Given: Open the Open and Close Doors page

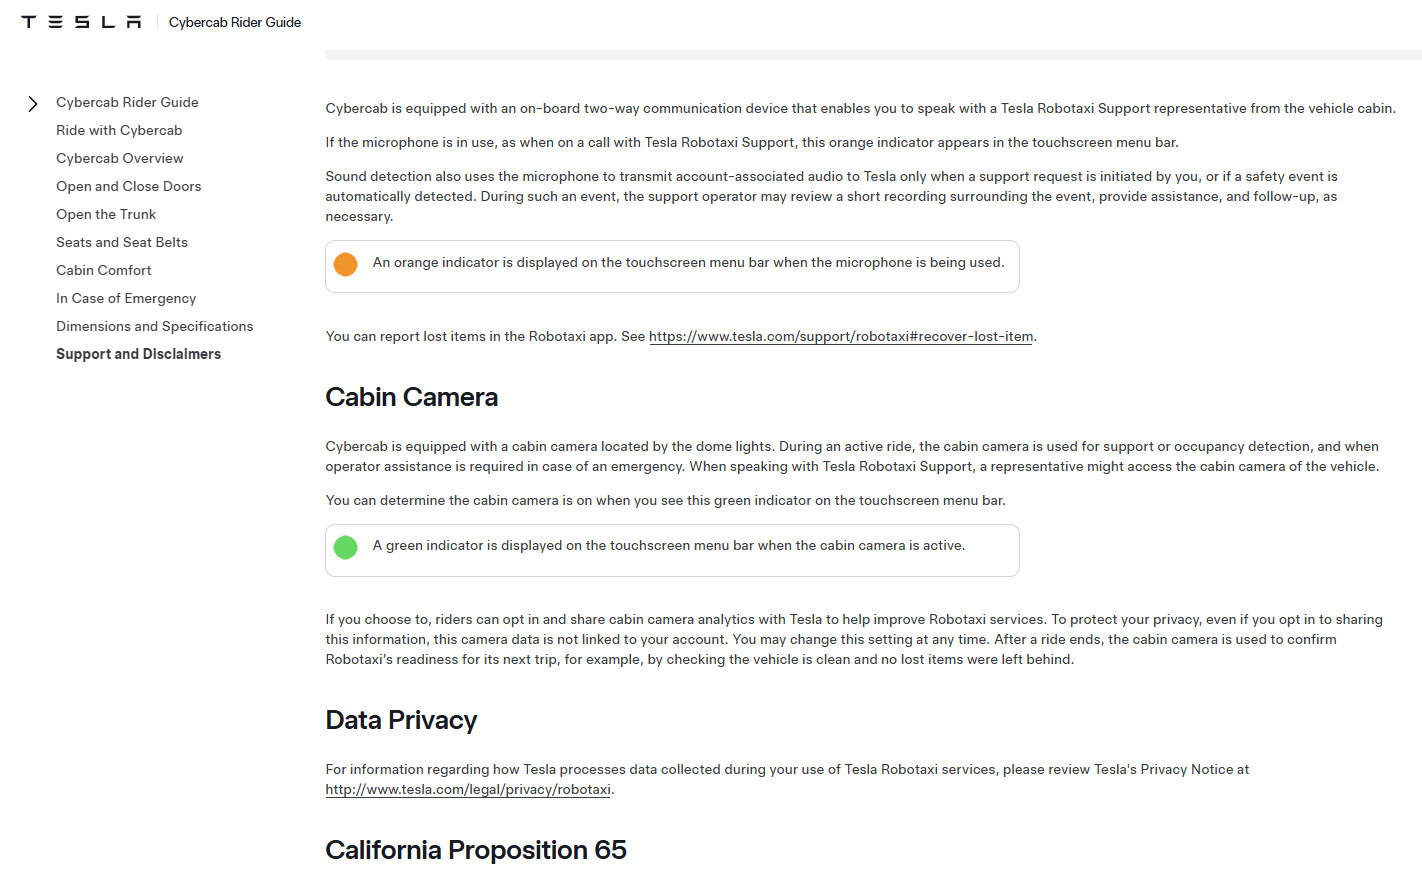Looking at the screenshot, I should (129, 186).
